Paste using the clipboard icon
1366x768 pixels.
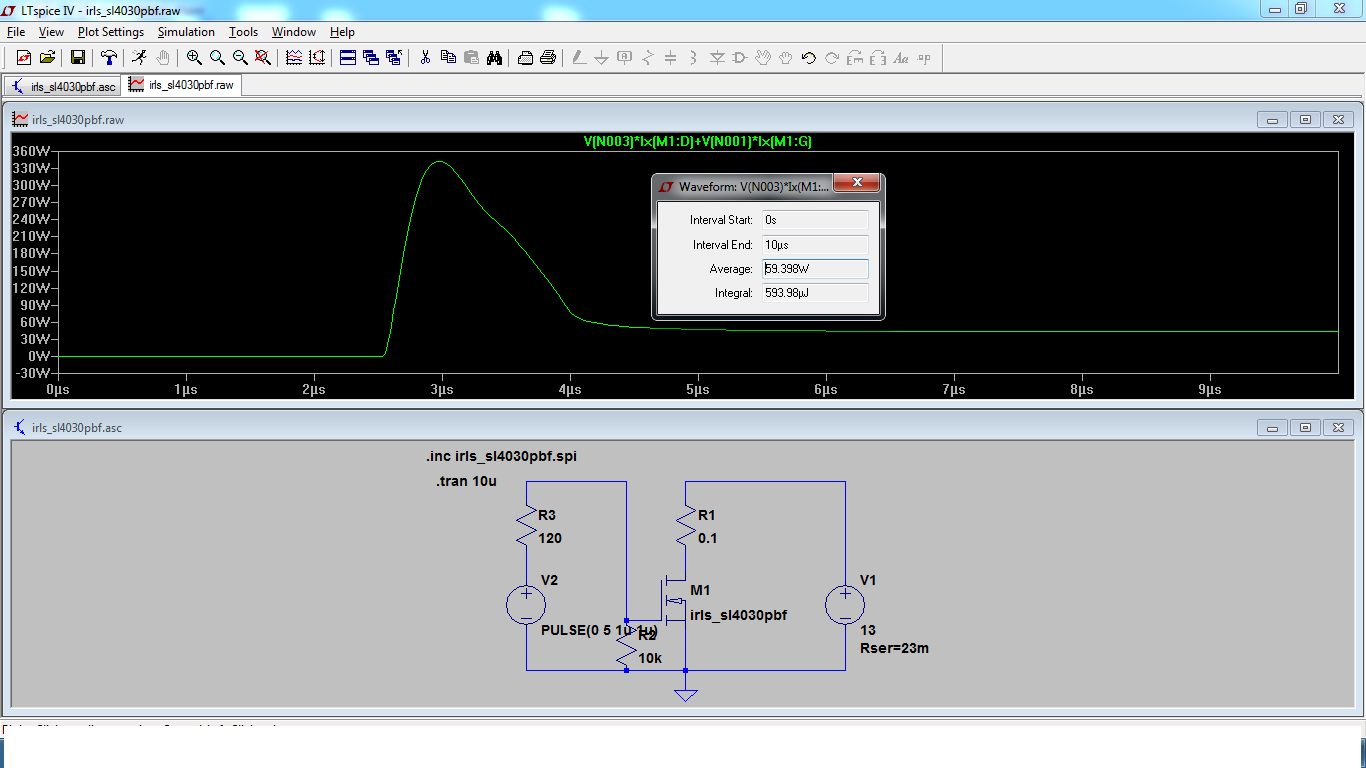471,58
